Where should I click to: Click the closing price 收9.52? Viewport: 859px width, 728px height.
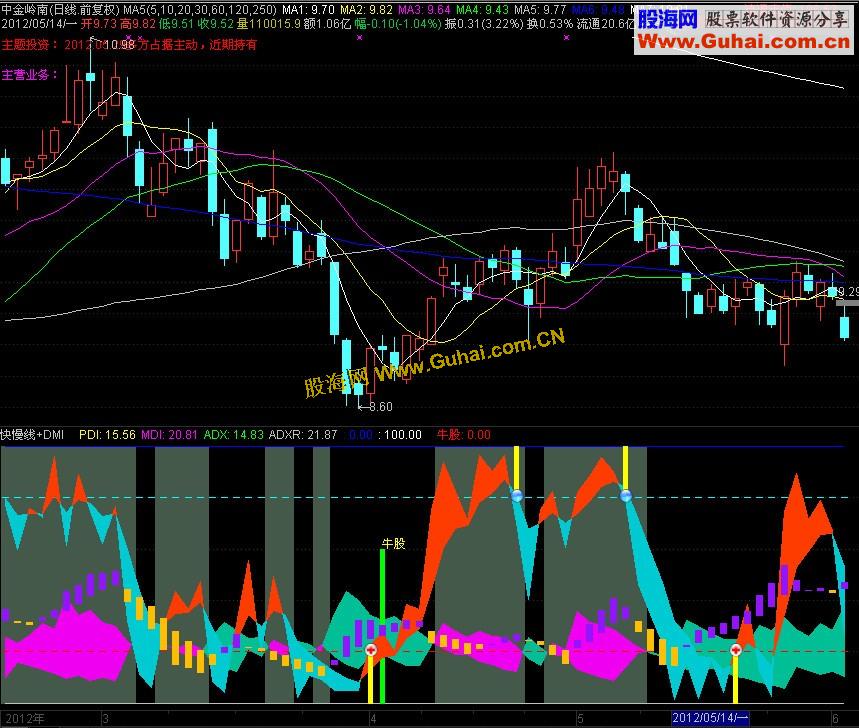pyautogui.click(x=215, y=24)
